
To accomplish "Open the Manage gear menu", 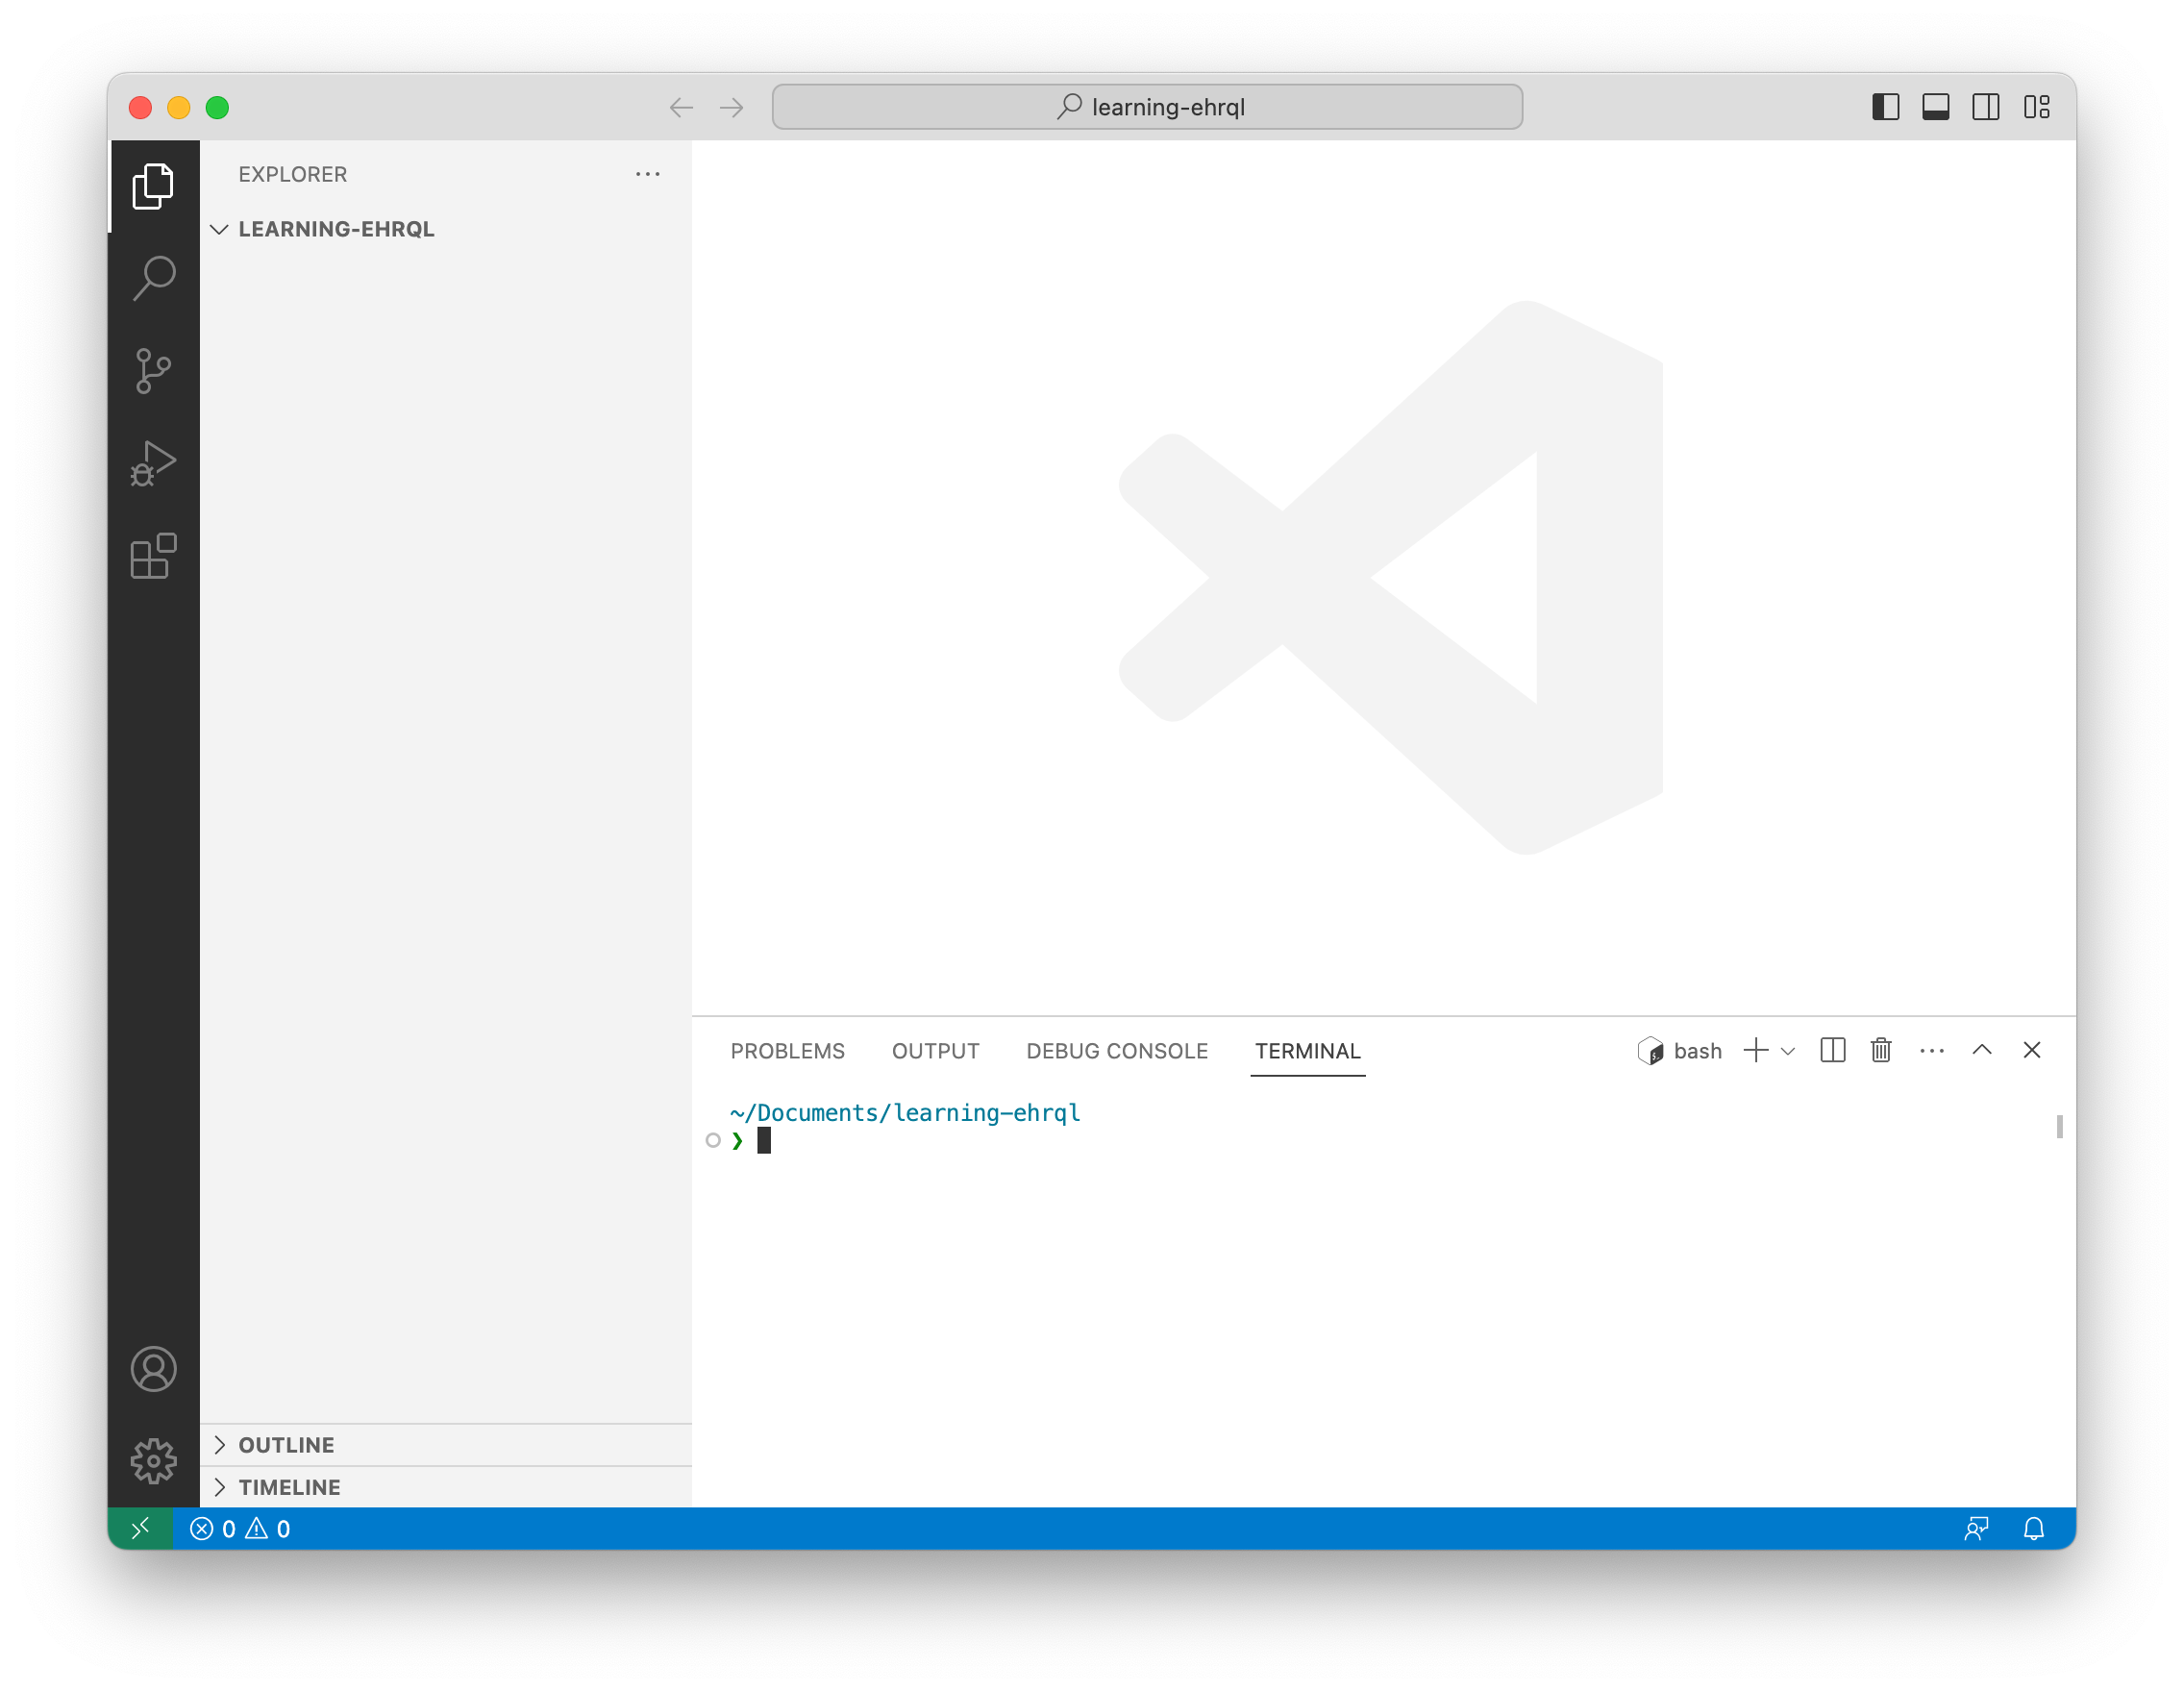I will coord(153,1461).
